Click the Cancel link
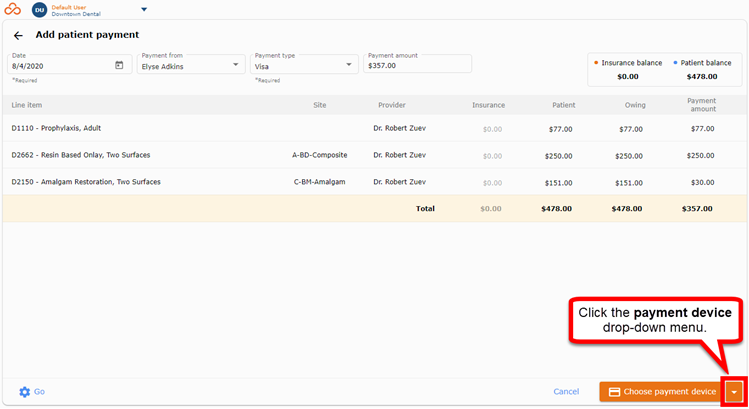 point(566,391)
